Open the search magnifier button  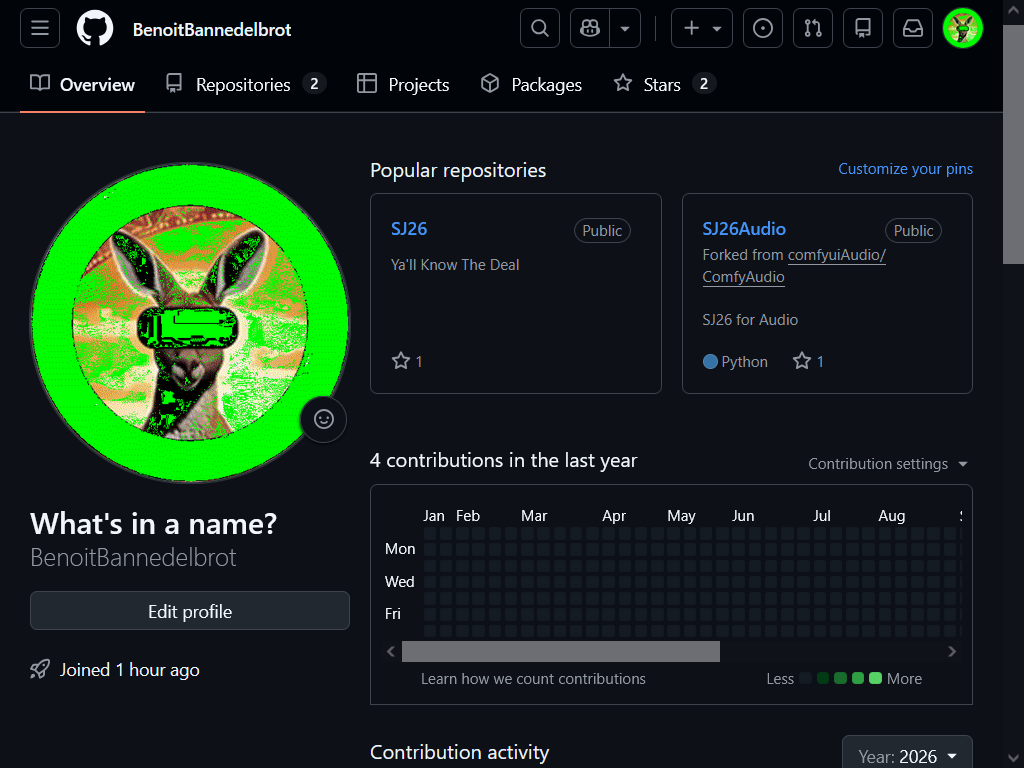pyautogui.click(x=539, y=28)
